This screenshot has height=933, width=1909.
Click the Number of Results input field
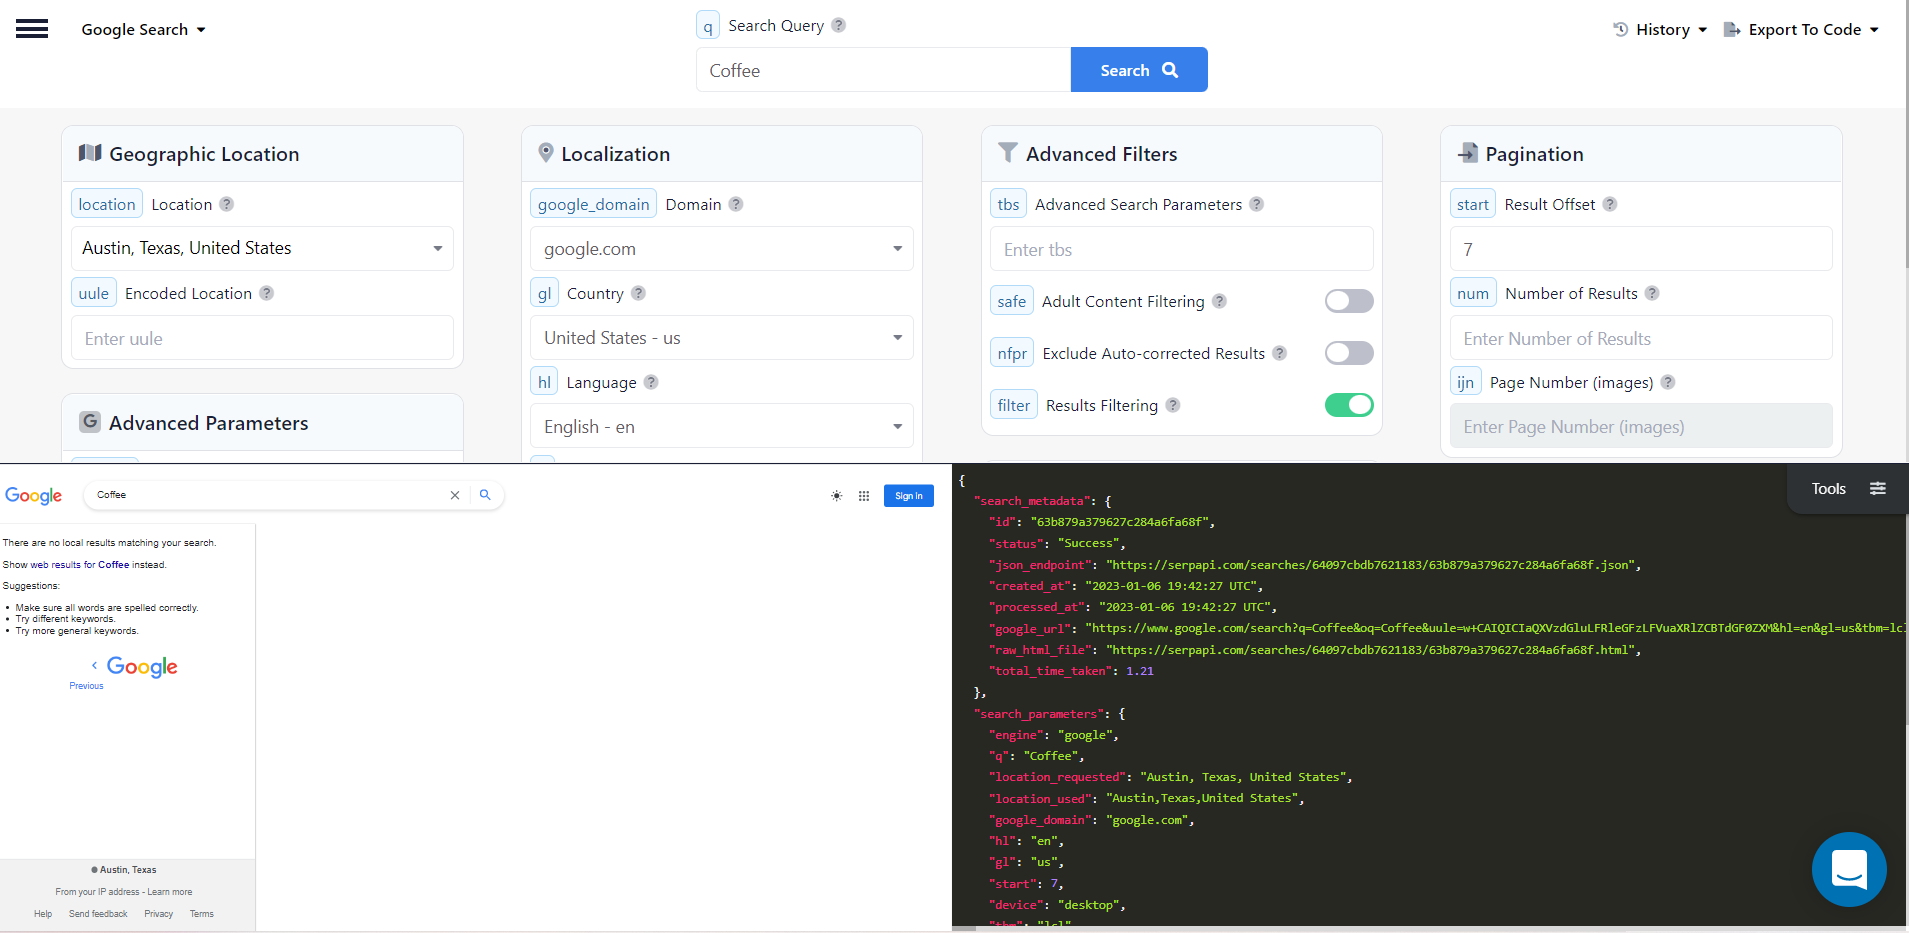1639,337
